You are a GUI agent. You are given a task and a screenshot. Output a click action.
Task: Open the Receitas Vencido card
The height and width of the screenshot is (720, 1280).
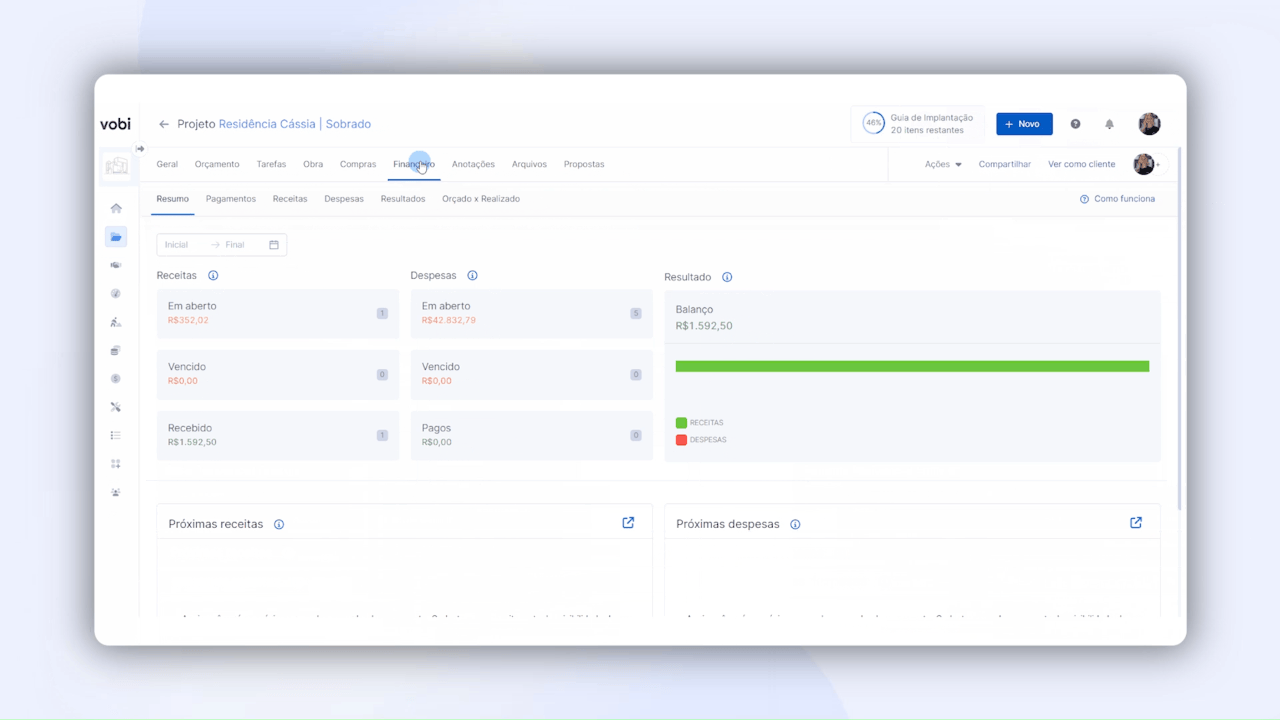click(278, 374)
